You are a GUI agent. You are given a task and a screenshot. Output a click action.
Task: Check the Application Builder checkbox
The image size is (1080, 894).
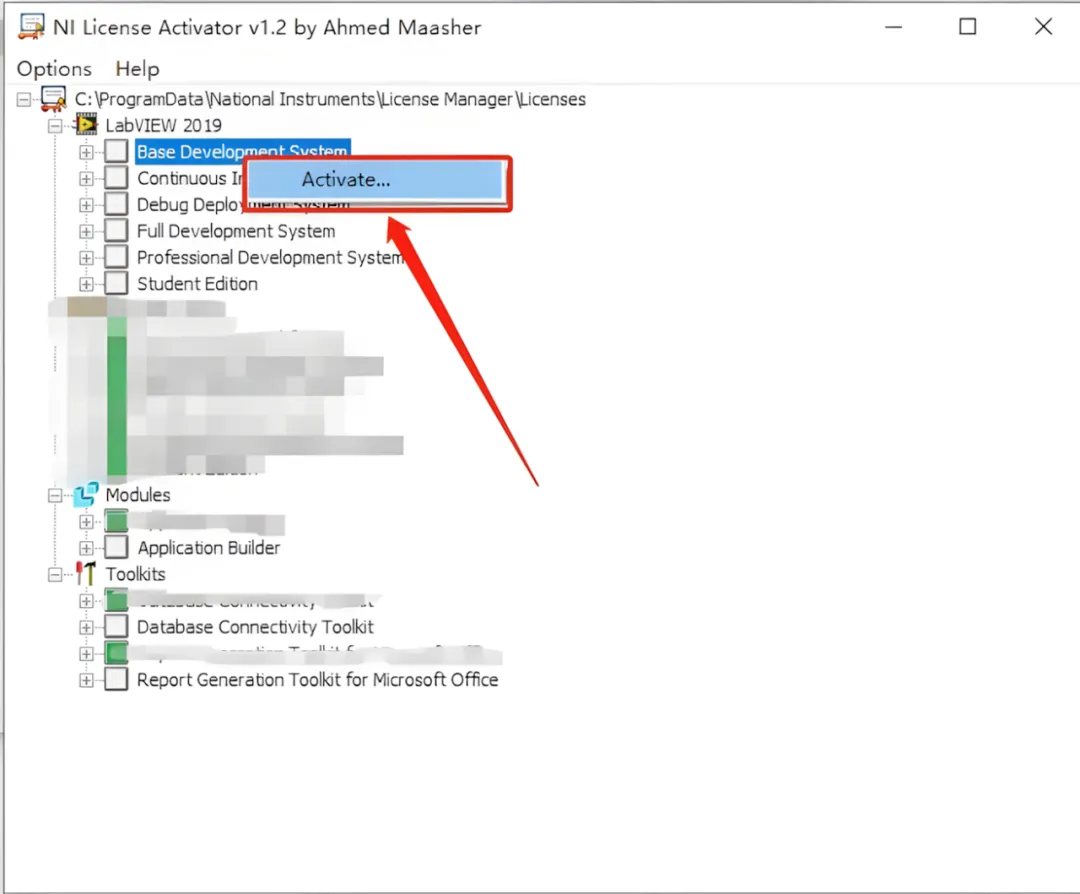(x=116, y=548)
